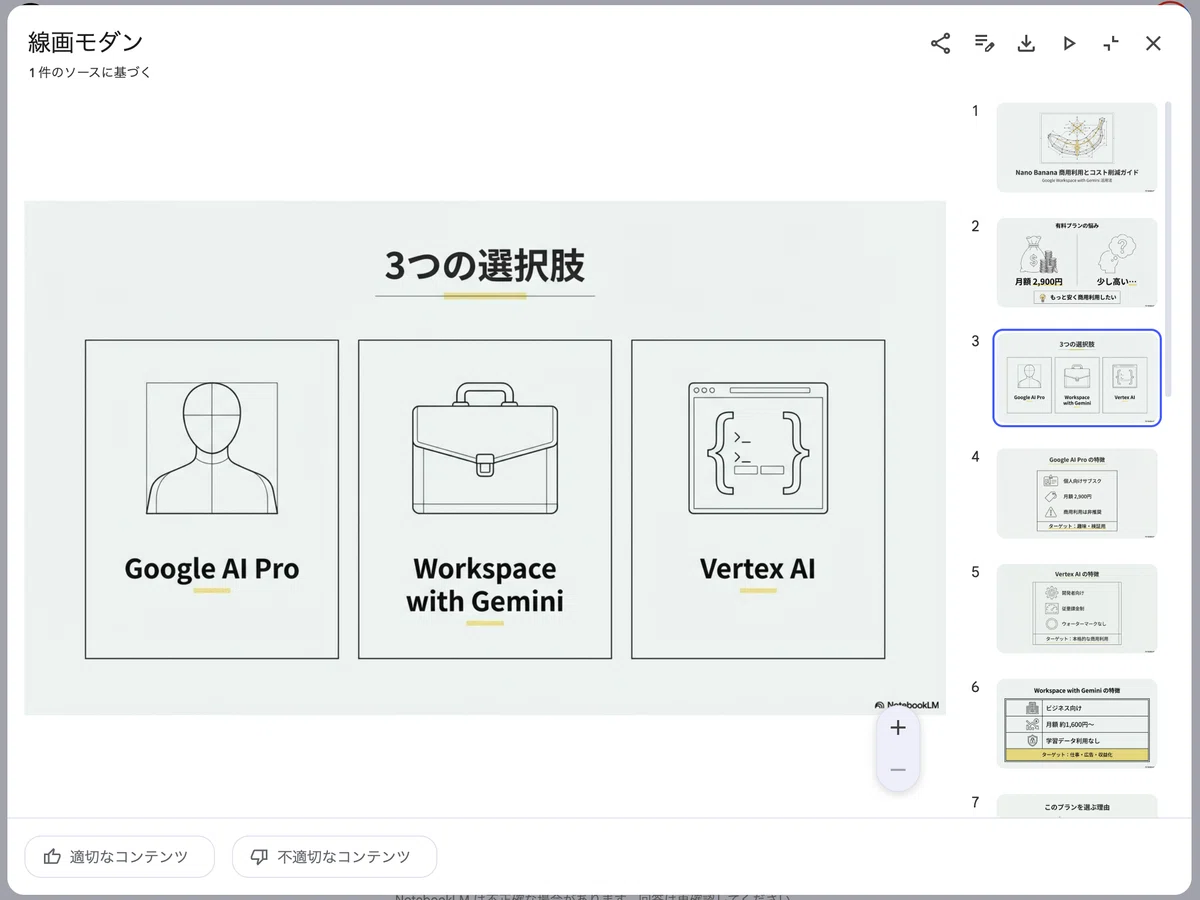
Task: Click the 線画モダン title text
Action: pos(86,42)
